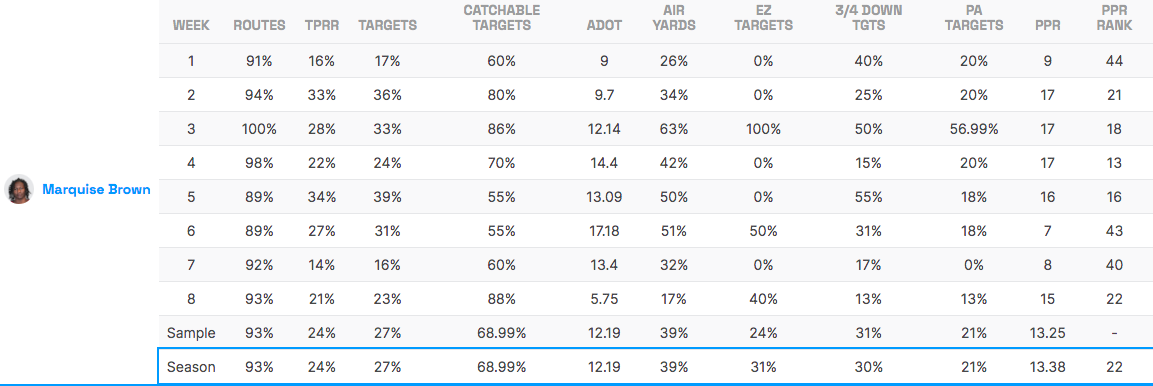Sort by the EZ TARGETS column header

[x=763, y=18]
